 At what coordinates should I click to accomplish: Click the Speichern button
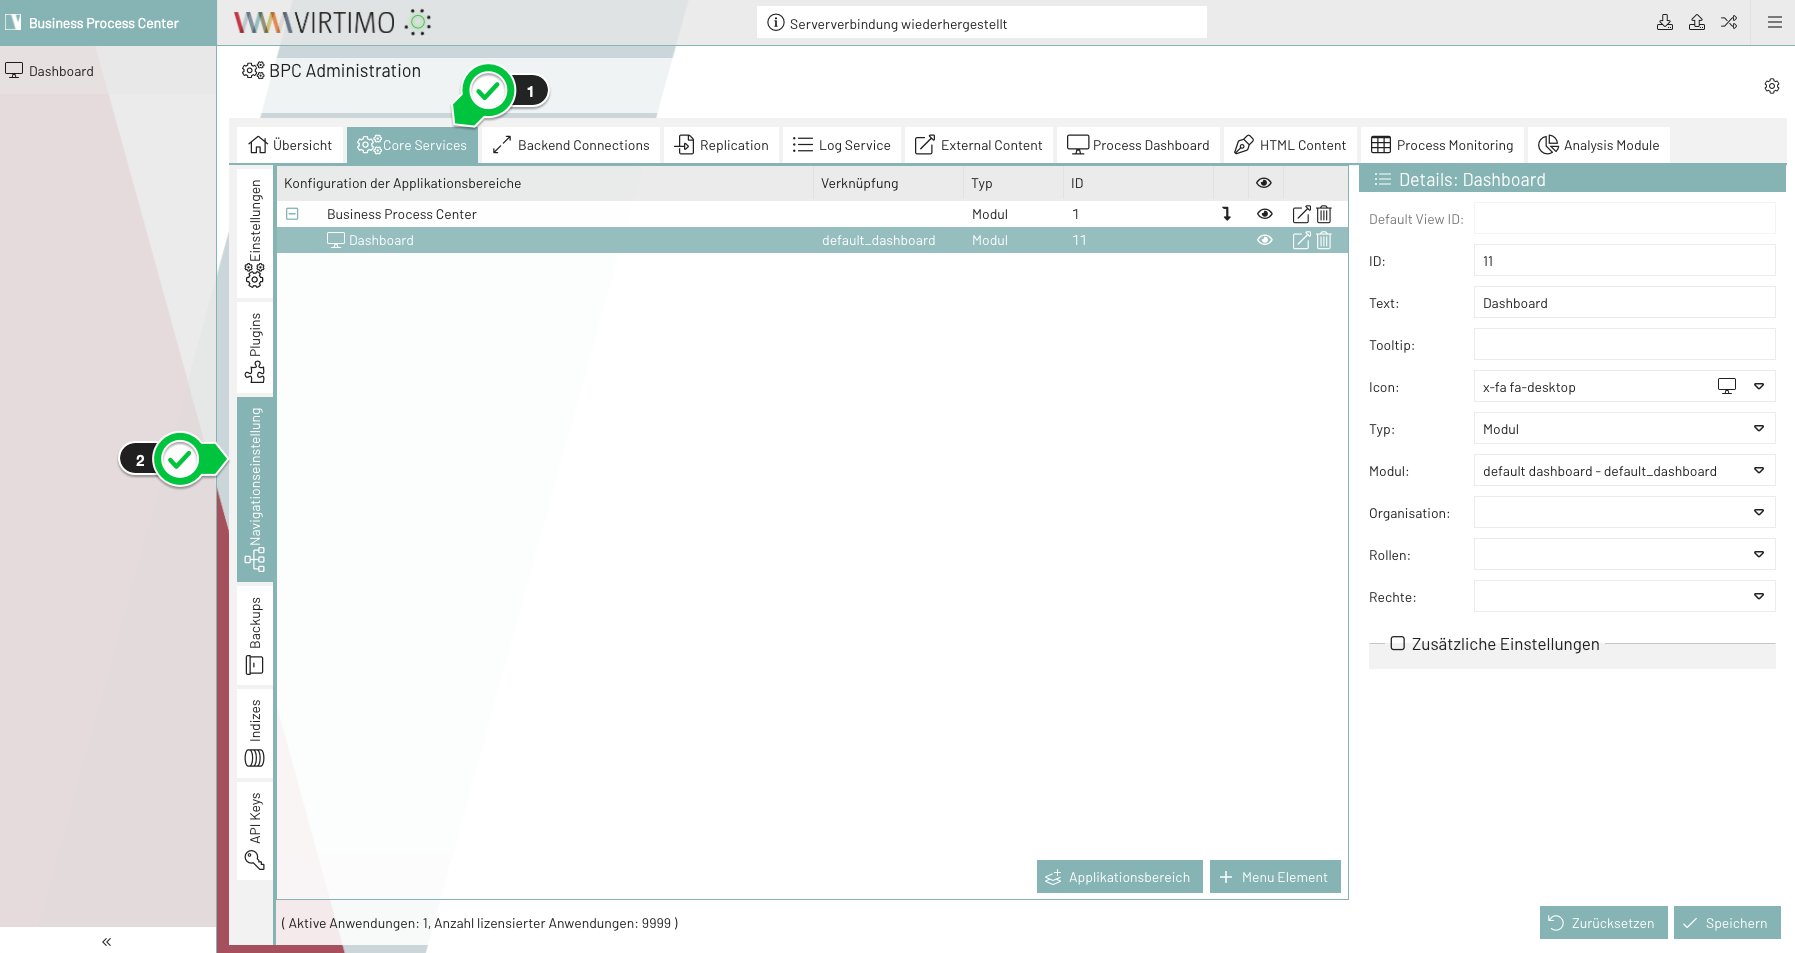pyautogui.click(x=1726, y=923)
